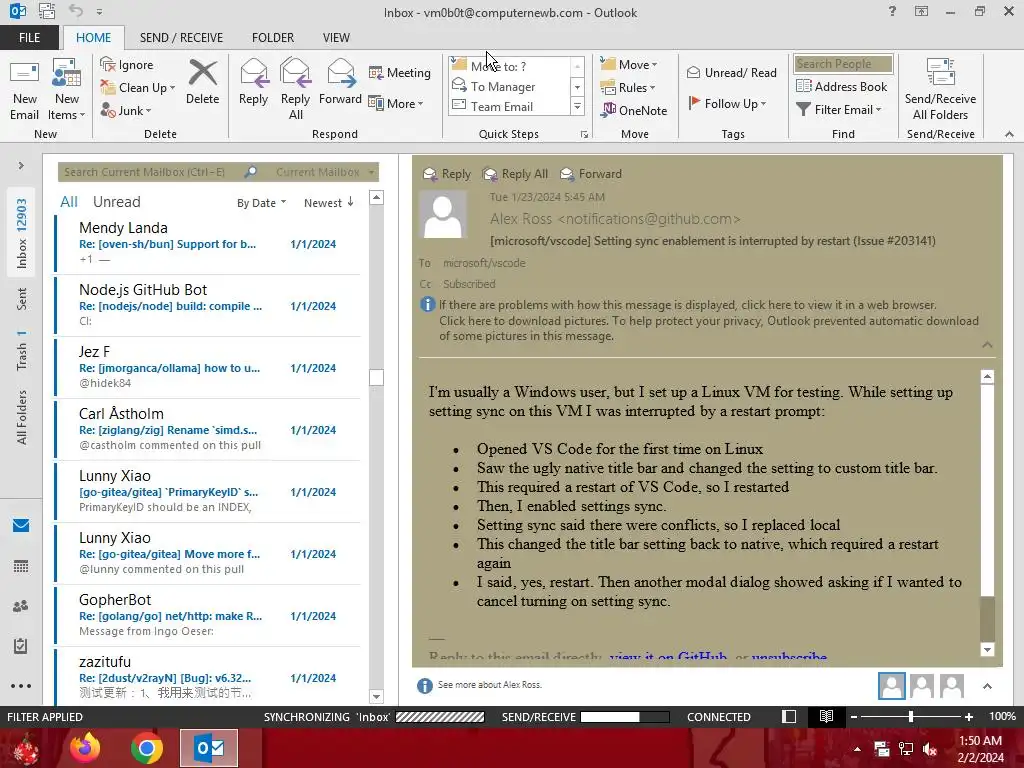The image size is (1024, 768).
Task: Switch to Mail view
Action: 21,526
